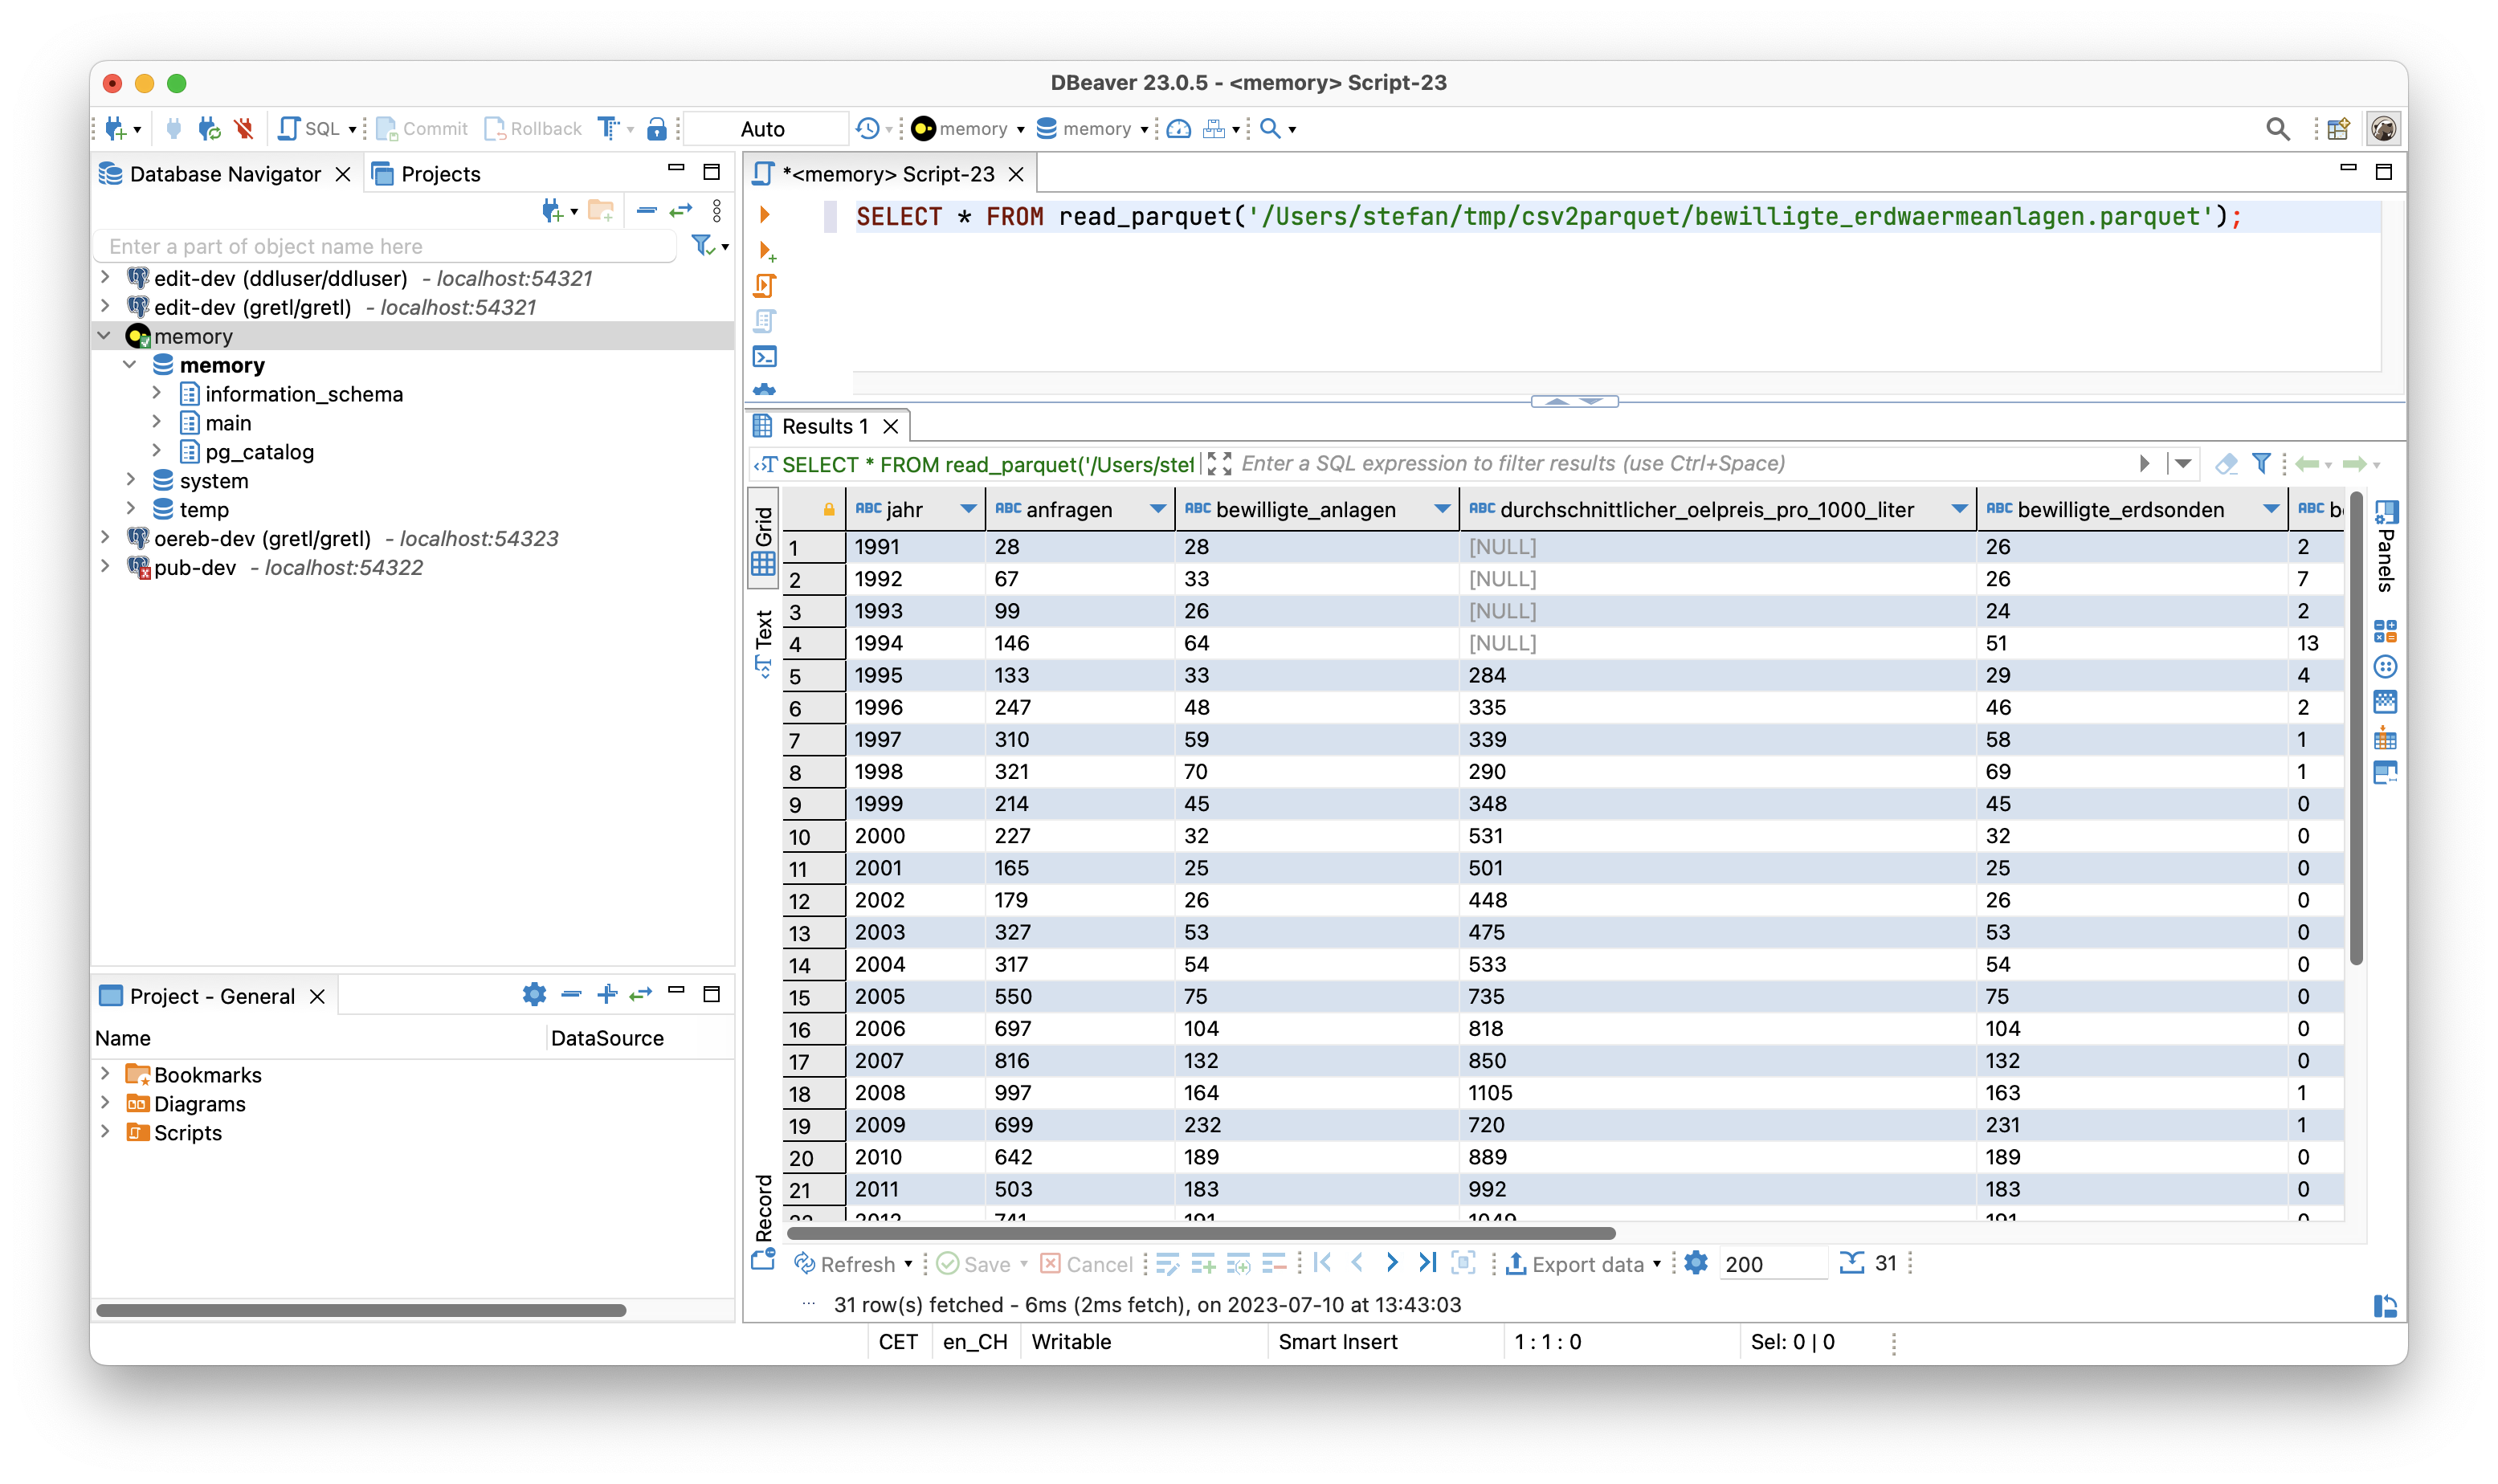The image size is (2498, 1484).
Task: Click the Execute script icon in the editor gutter
Action: click(x=765, y=286)
